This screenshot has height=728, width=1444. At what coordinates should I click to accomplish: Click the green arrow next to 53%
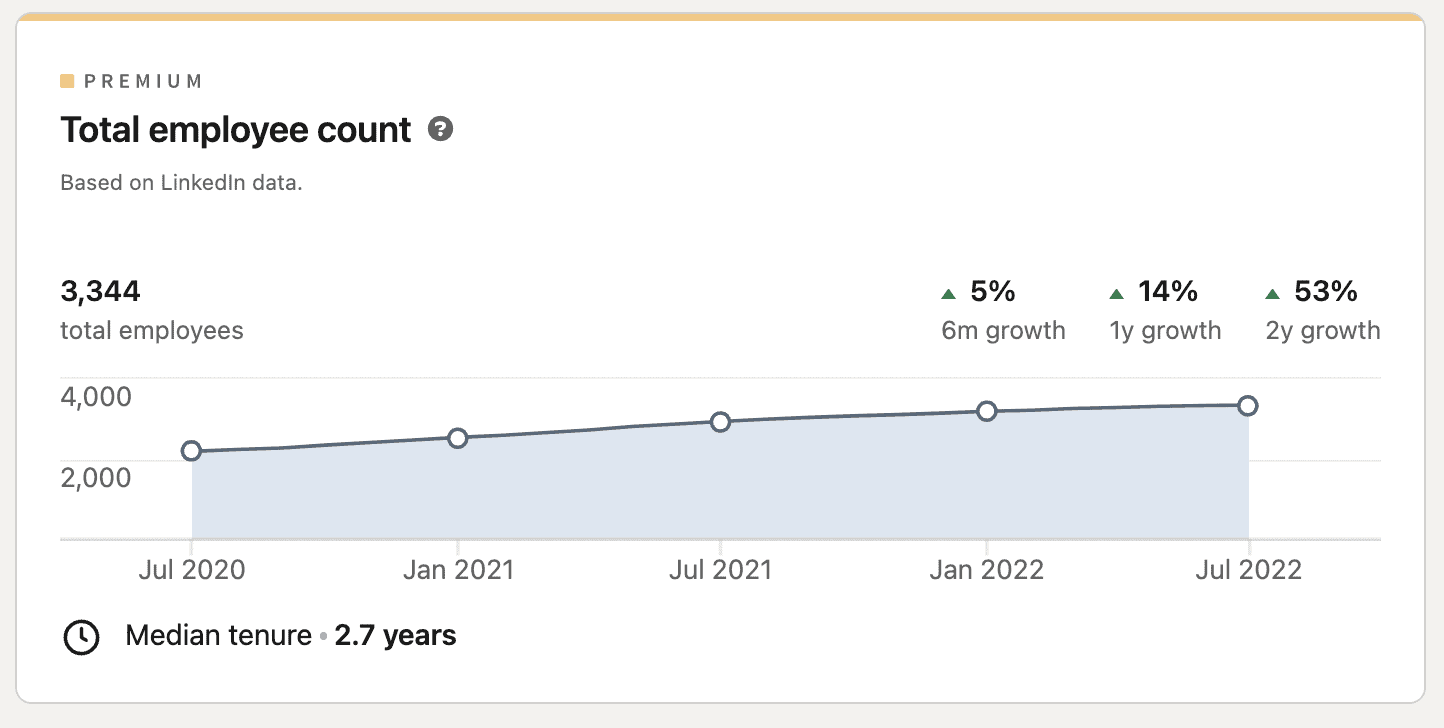1272,292
